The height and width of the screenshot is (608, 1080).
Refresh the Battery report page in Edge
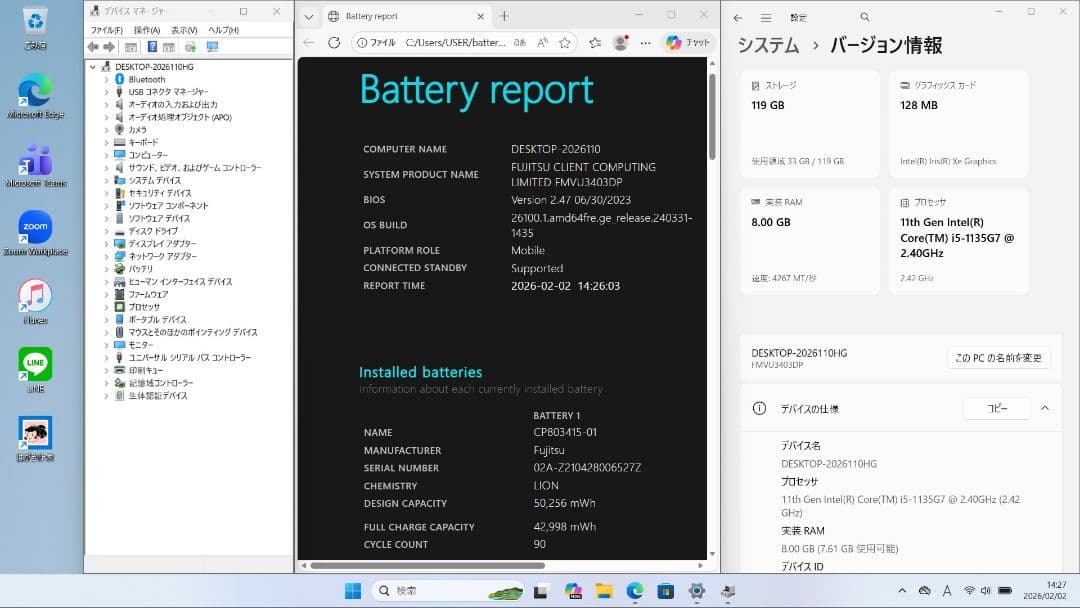335,43
